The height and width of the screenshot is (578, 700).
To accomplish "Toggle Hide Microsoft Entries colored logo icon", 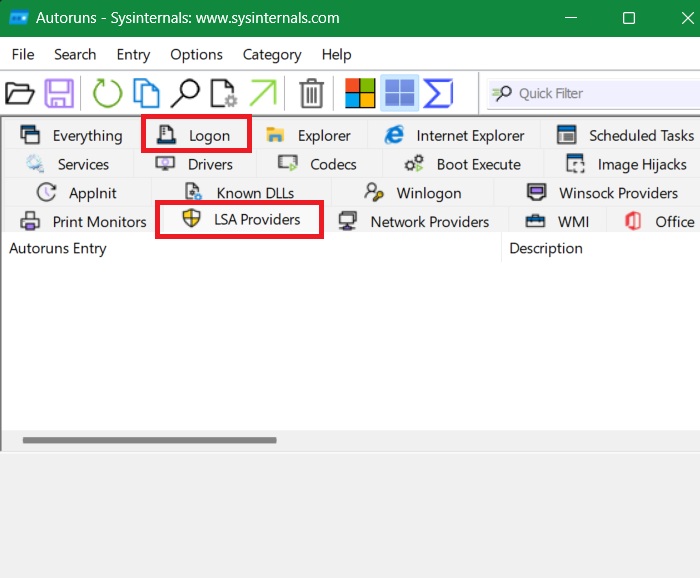I will coord(360,93).
